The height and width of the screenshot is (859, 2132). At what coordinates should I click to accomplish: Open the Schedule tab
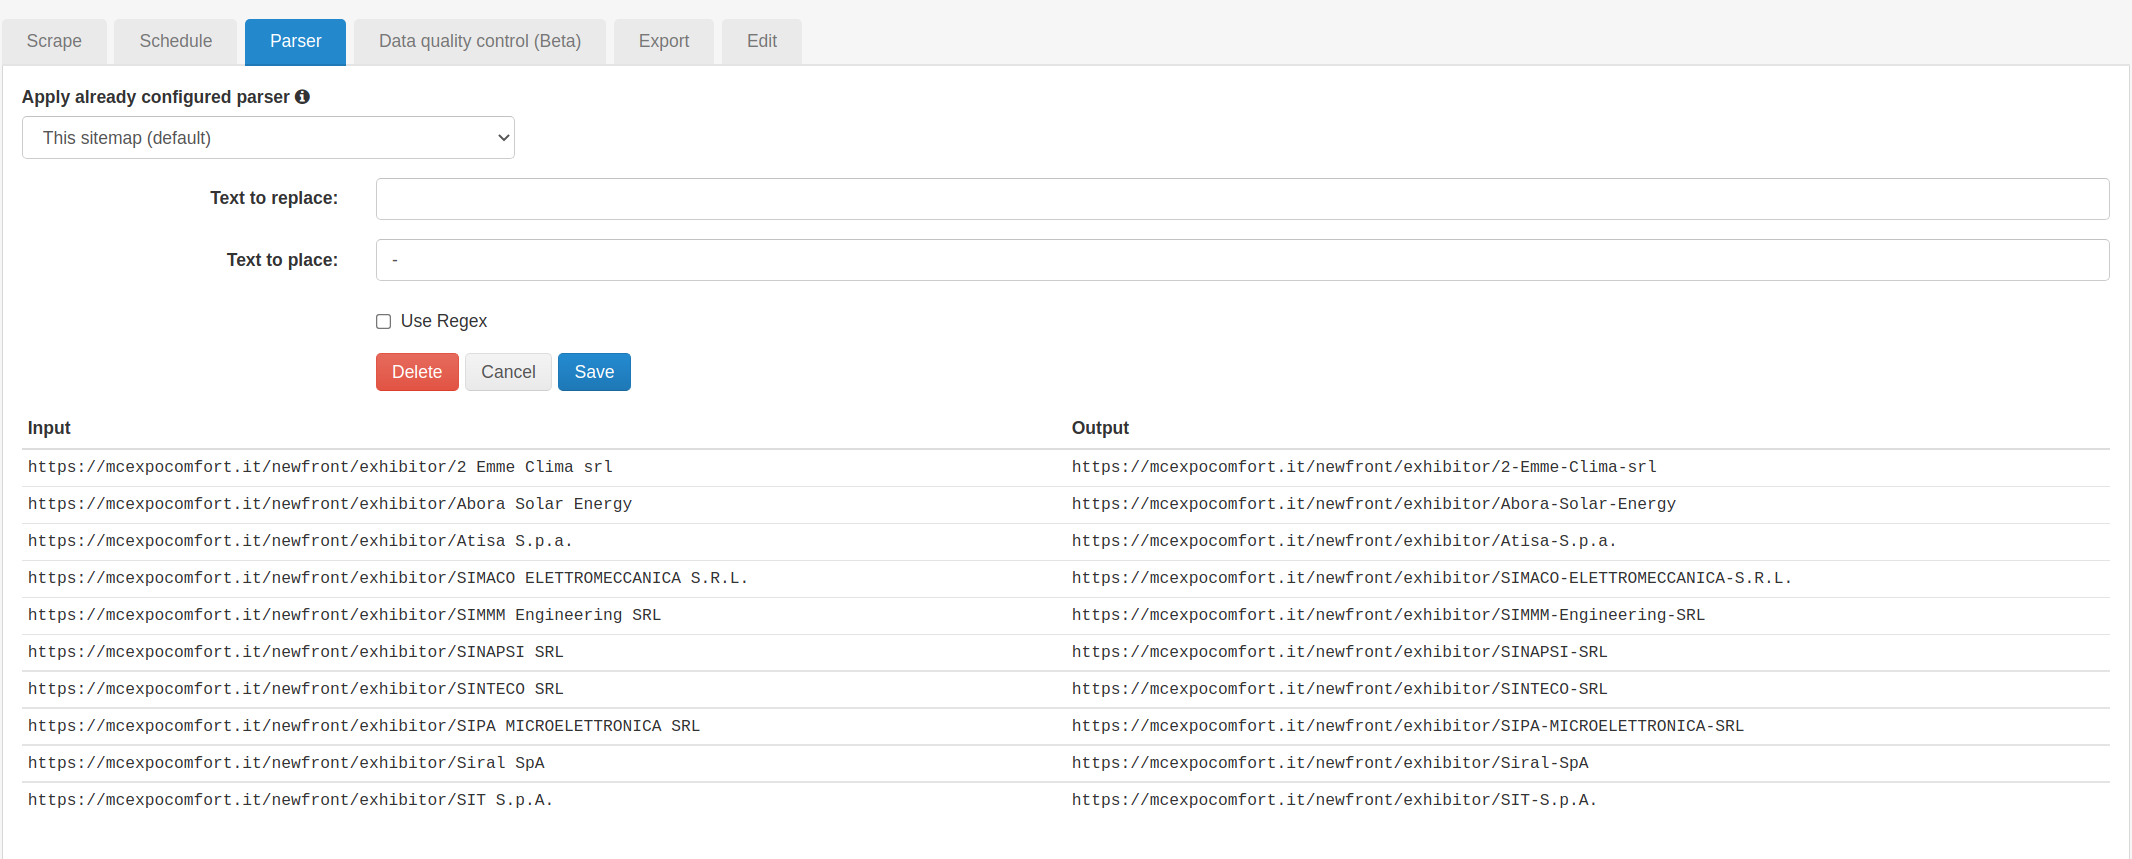[x=176, y=41]
